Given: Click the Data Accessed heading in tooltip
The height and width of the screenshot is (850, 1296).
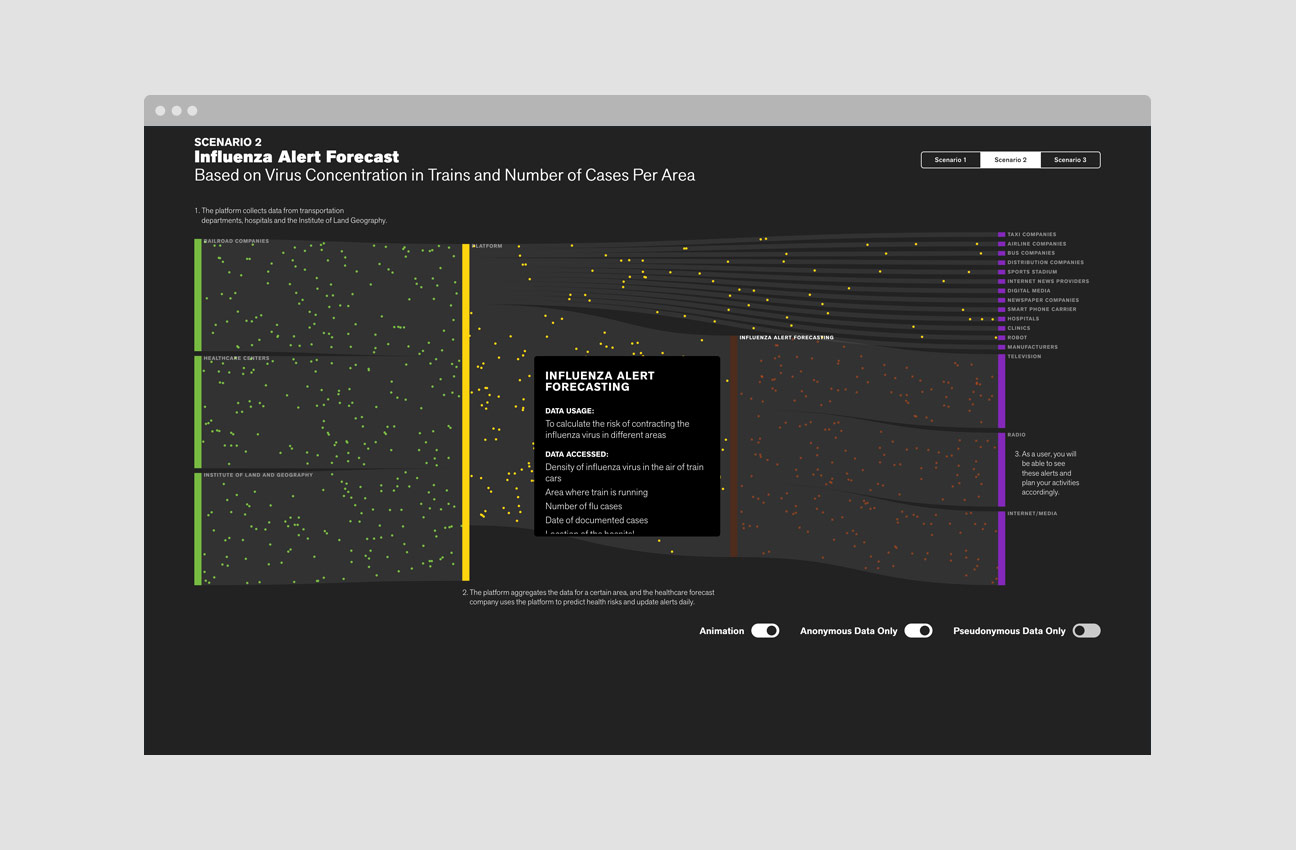Looking at the screenshot, I should tap(576, 454).
